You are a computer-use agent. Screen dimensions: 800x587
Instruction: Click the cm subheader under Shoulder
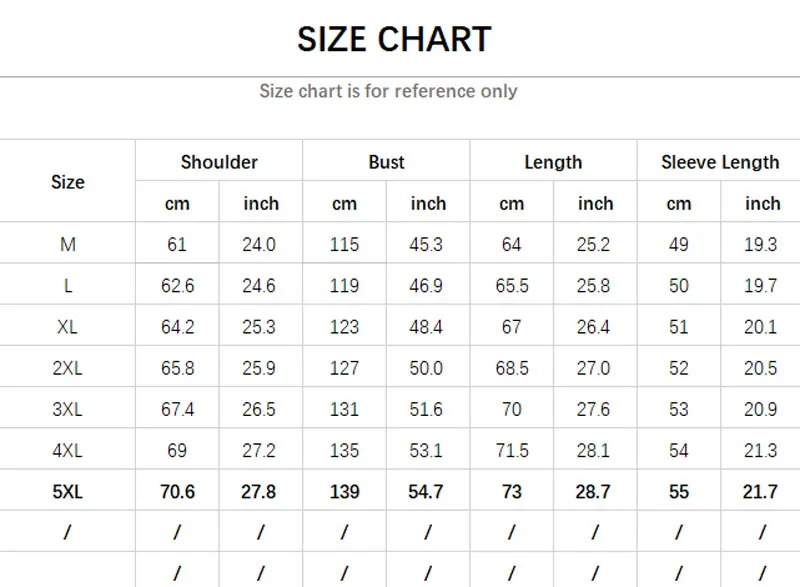tap(177, 203)
